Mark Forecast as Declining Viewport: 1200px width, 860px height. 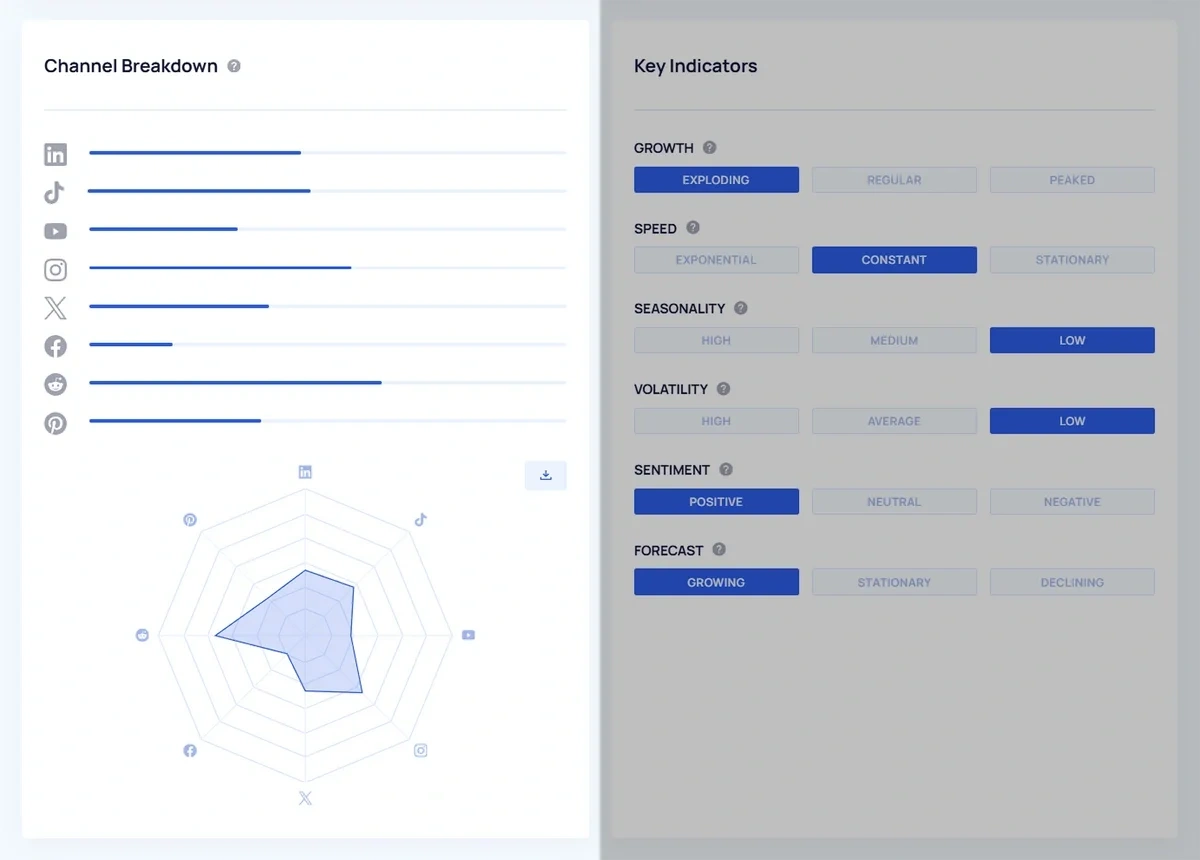pyautogui.click(x=1071, y=581)
